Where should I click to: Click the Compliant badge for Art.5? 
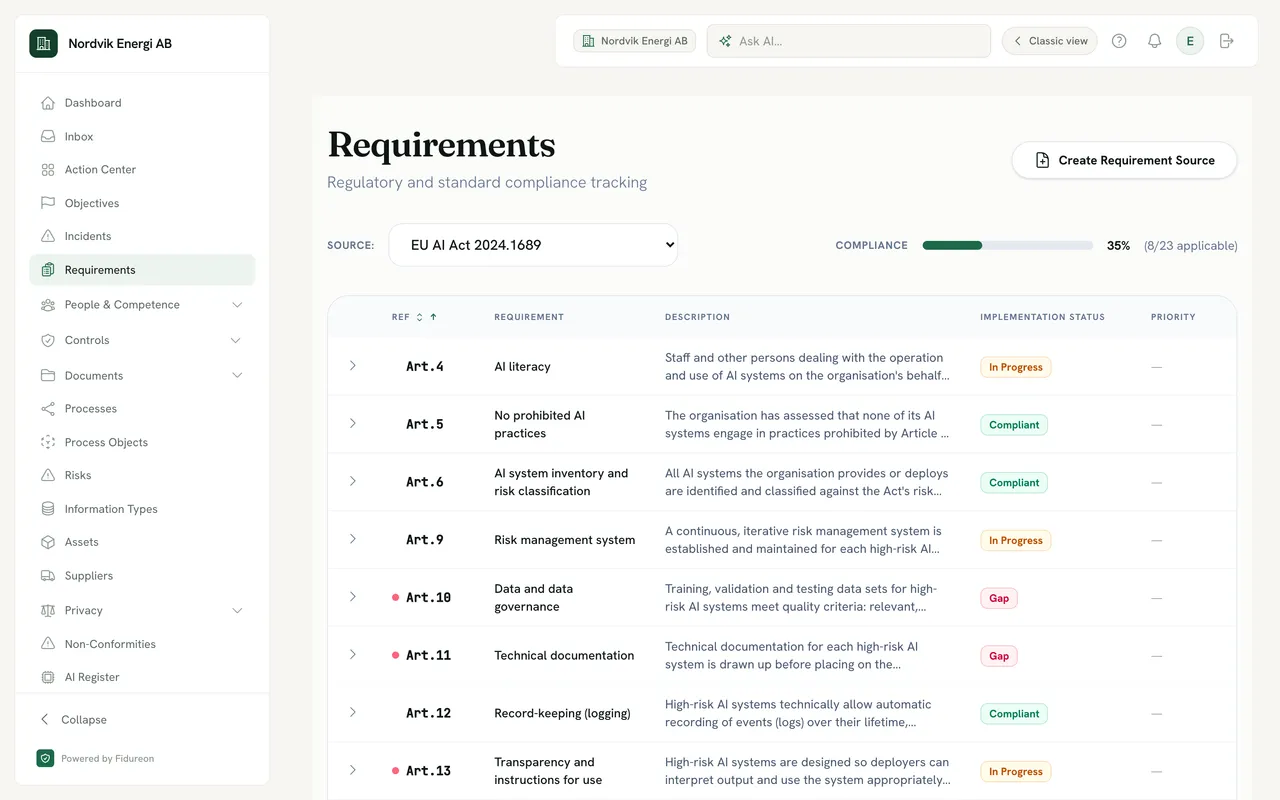pos(1014,425)
